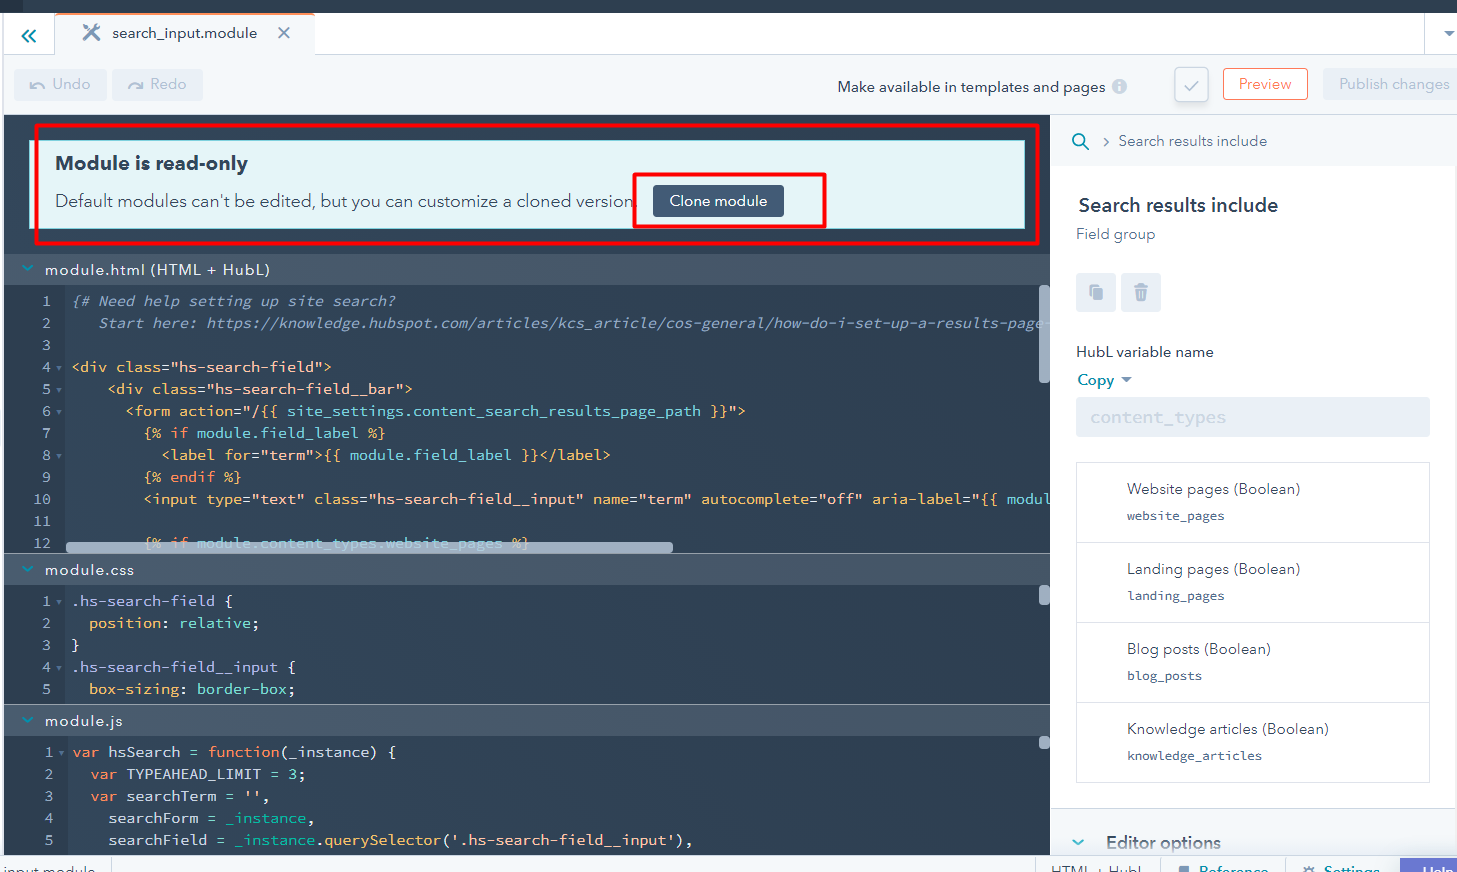
Task: Click the search magnifier icon in breadcrumb
Action: [1080, 142]
